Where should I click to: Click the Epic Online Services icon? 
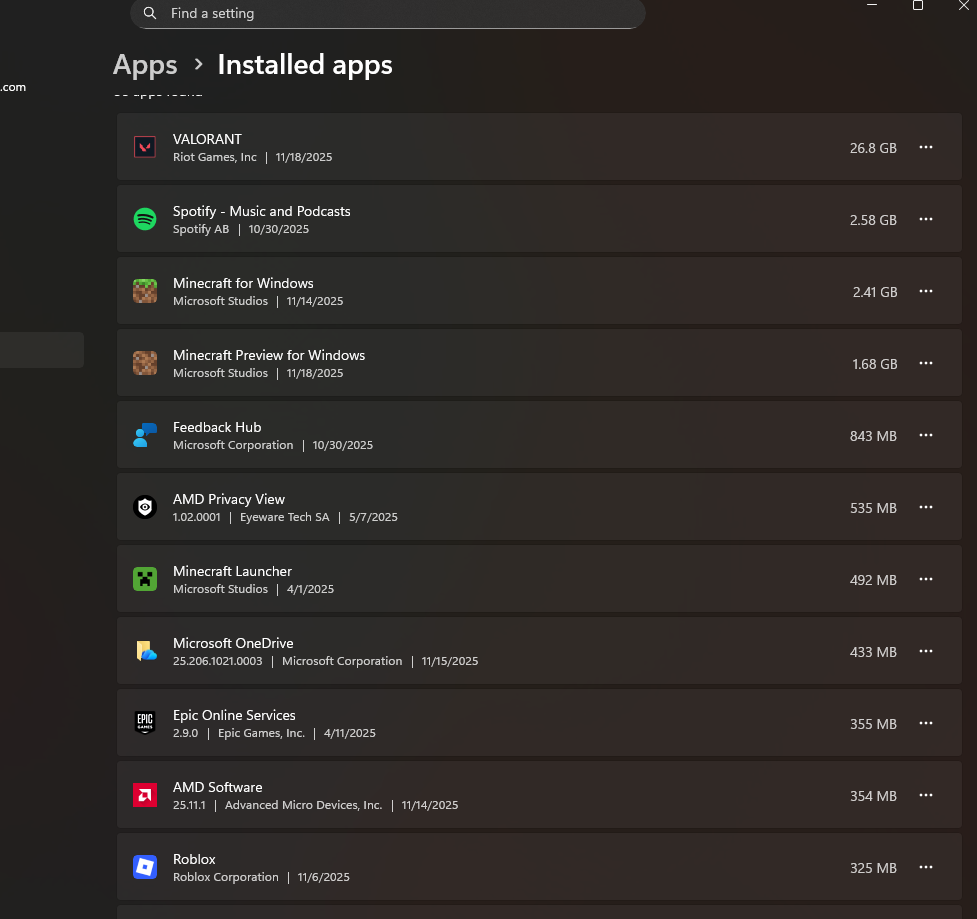tap(145, 723)
